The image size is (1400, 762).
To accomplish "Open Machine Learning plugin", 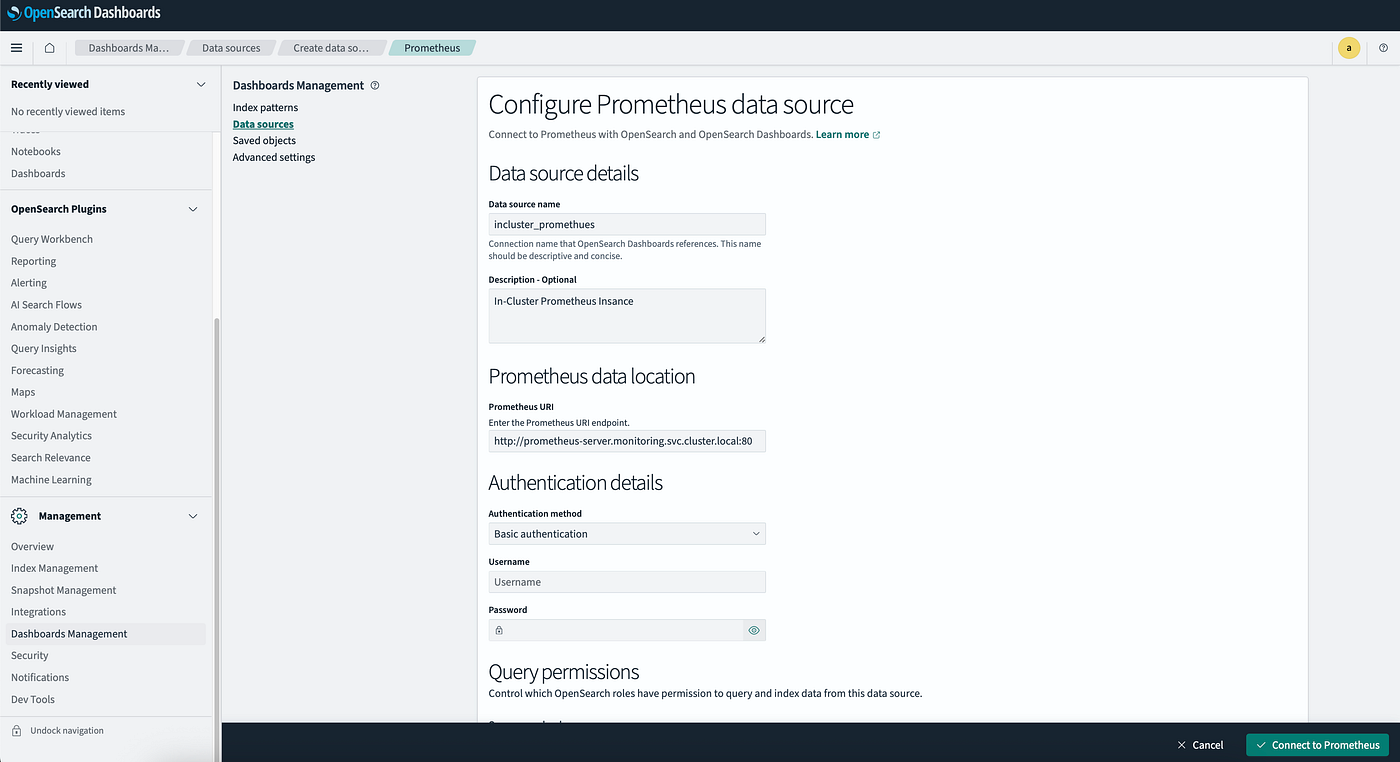I will [x=51, y=480].
